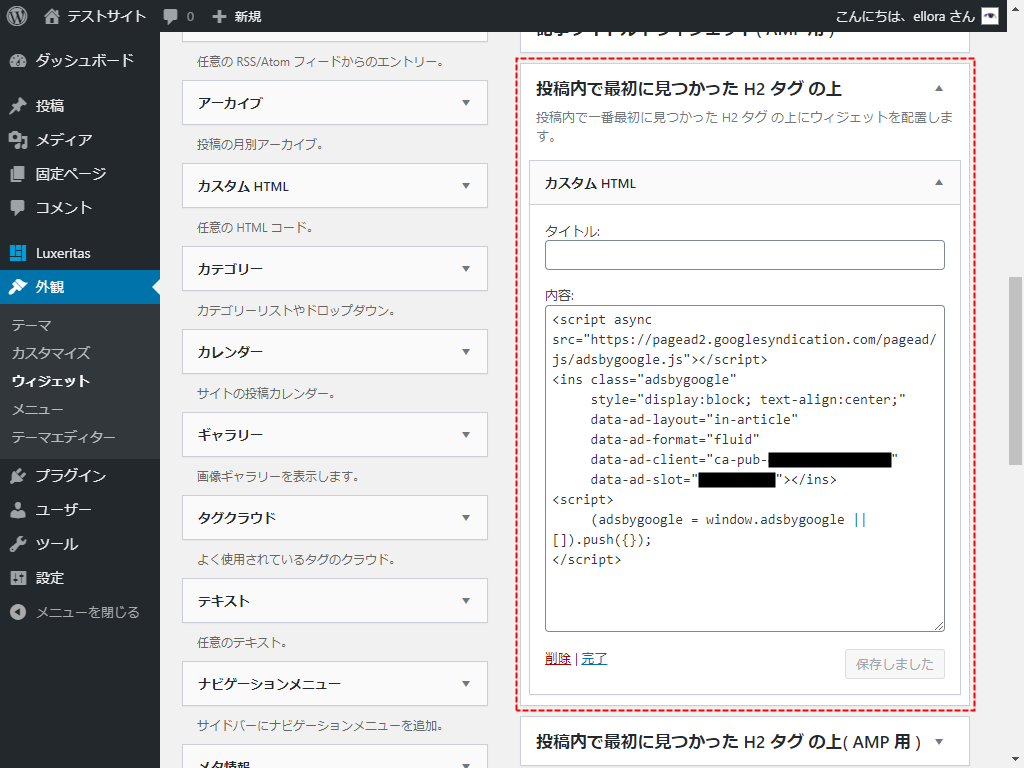Expand the カスタム HTML available widget arrow
Image resolution: width=1024 pixels, height=768 pixels.
coord(466,185)
